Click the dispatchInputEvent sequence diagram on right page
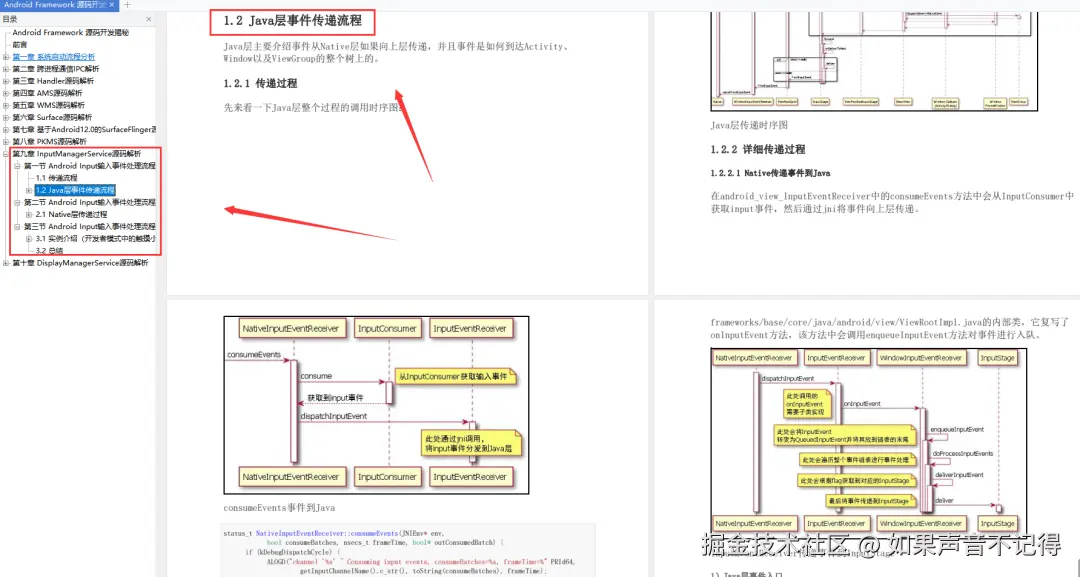Screen dimensions: 1080x577 [869, 441]
